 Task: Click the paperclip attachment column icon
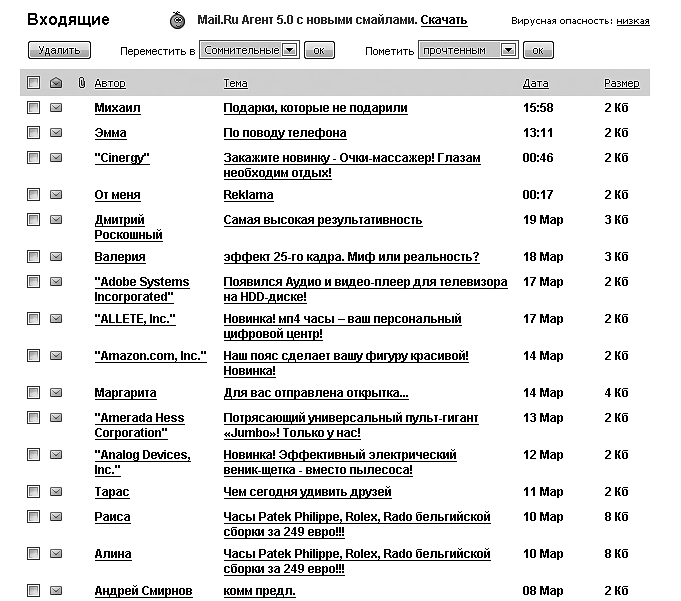click(81, 83)
